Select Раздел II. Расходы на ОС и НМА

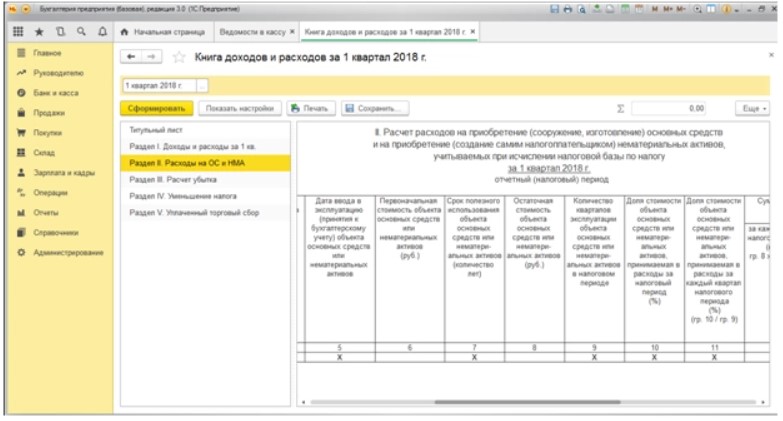pyautogui.click(x=205, y=163)
